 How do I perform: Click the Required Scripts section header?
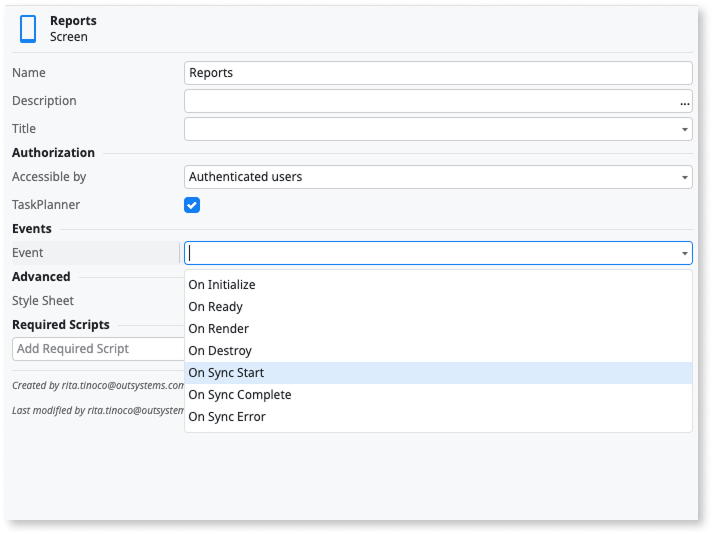(60, 325)
